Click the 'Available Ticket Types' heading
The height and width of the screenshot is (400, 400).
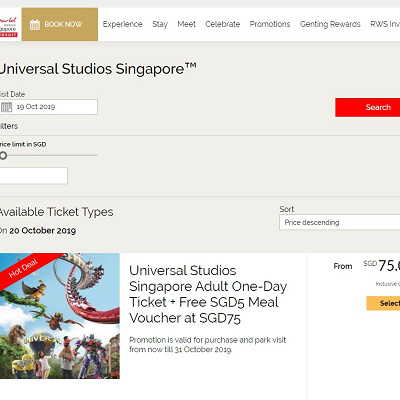point(56,212)
